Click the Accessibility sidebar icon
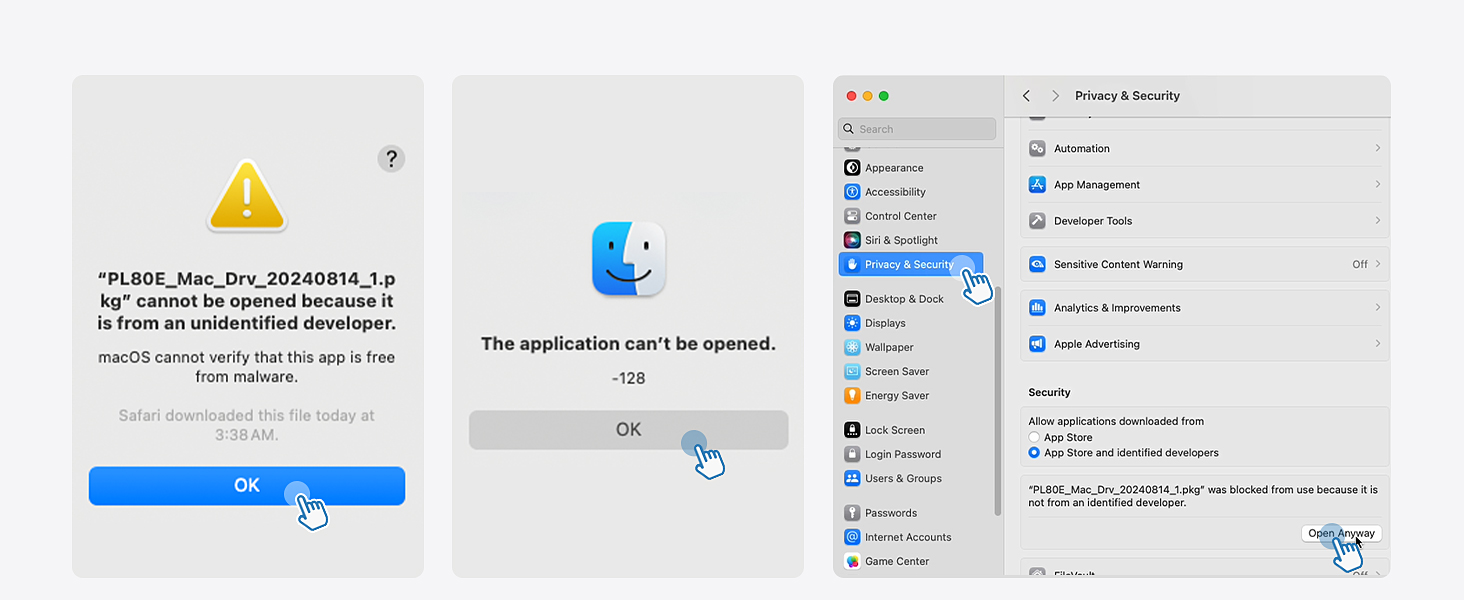1464x600 pixels. (852, 192)
